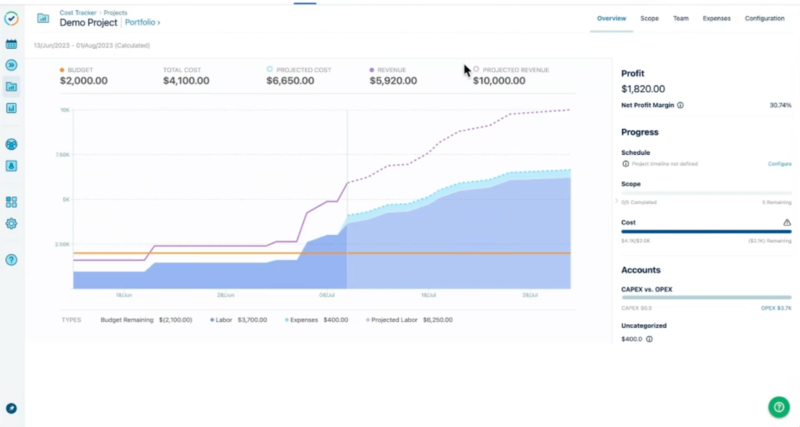Click the green help button bottom right

click(x=779, y=407)
